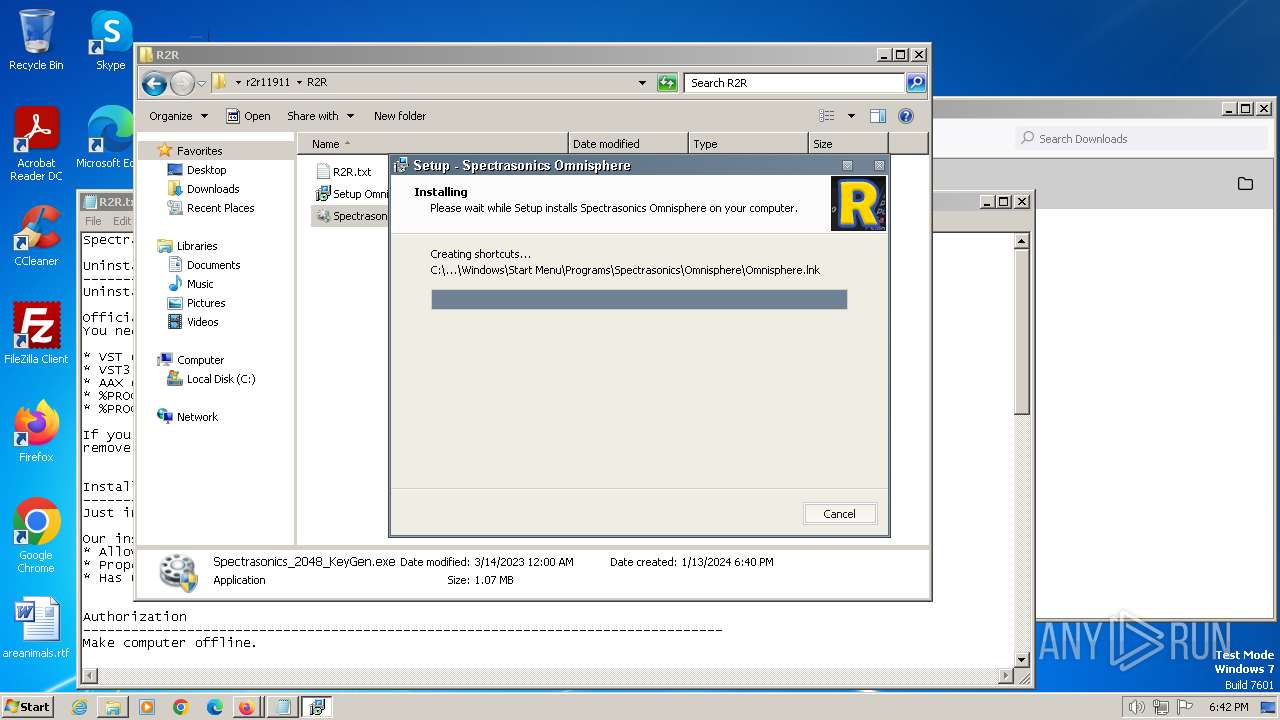Viewport: 1280px width, 720px height.
Task: Open the Skype desktop shortcut
Action: pos(110,41)
